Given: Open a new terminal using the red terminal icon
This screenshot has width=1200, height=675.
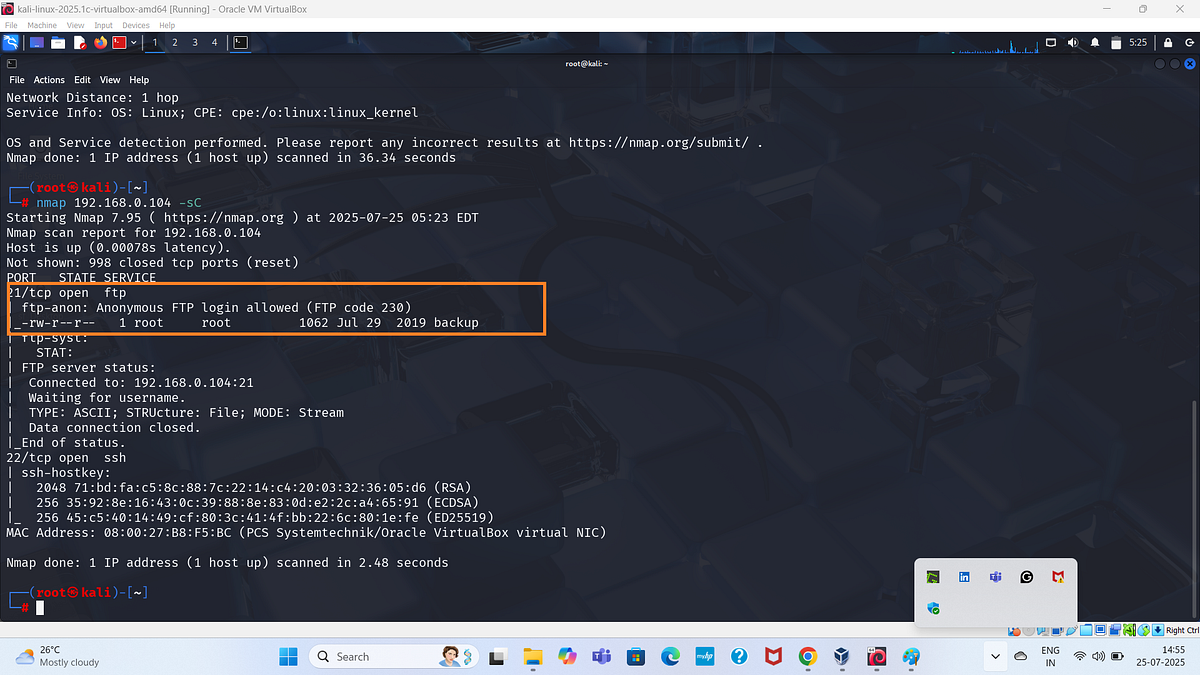Looking at the screenshot, I should (118, 42).
